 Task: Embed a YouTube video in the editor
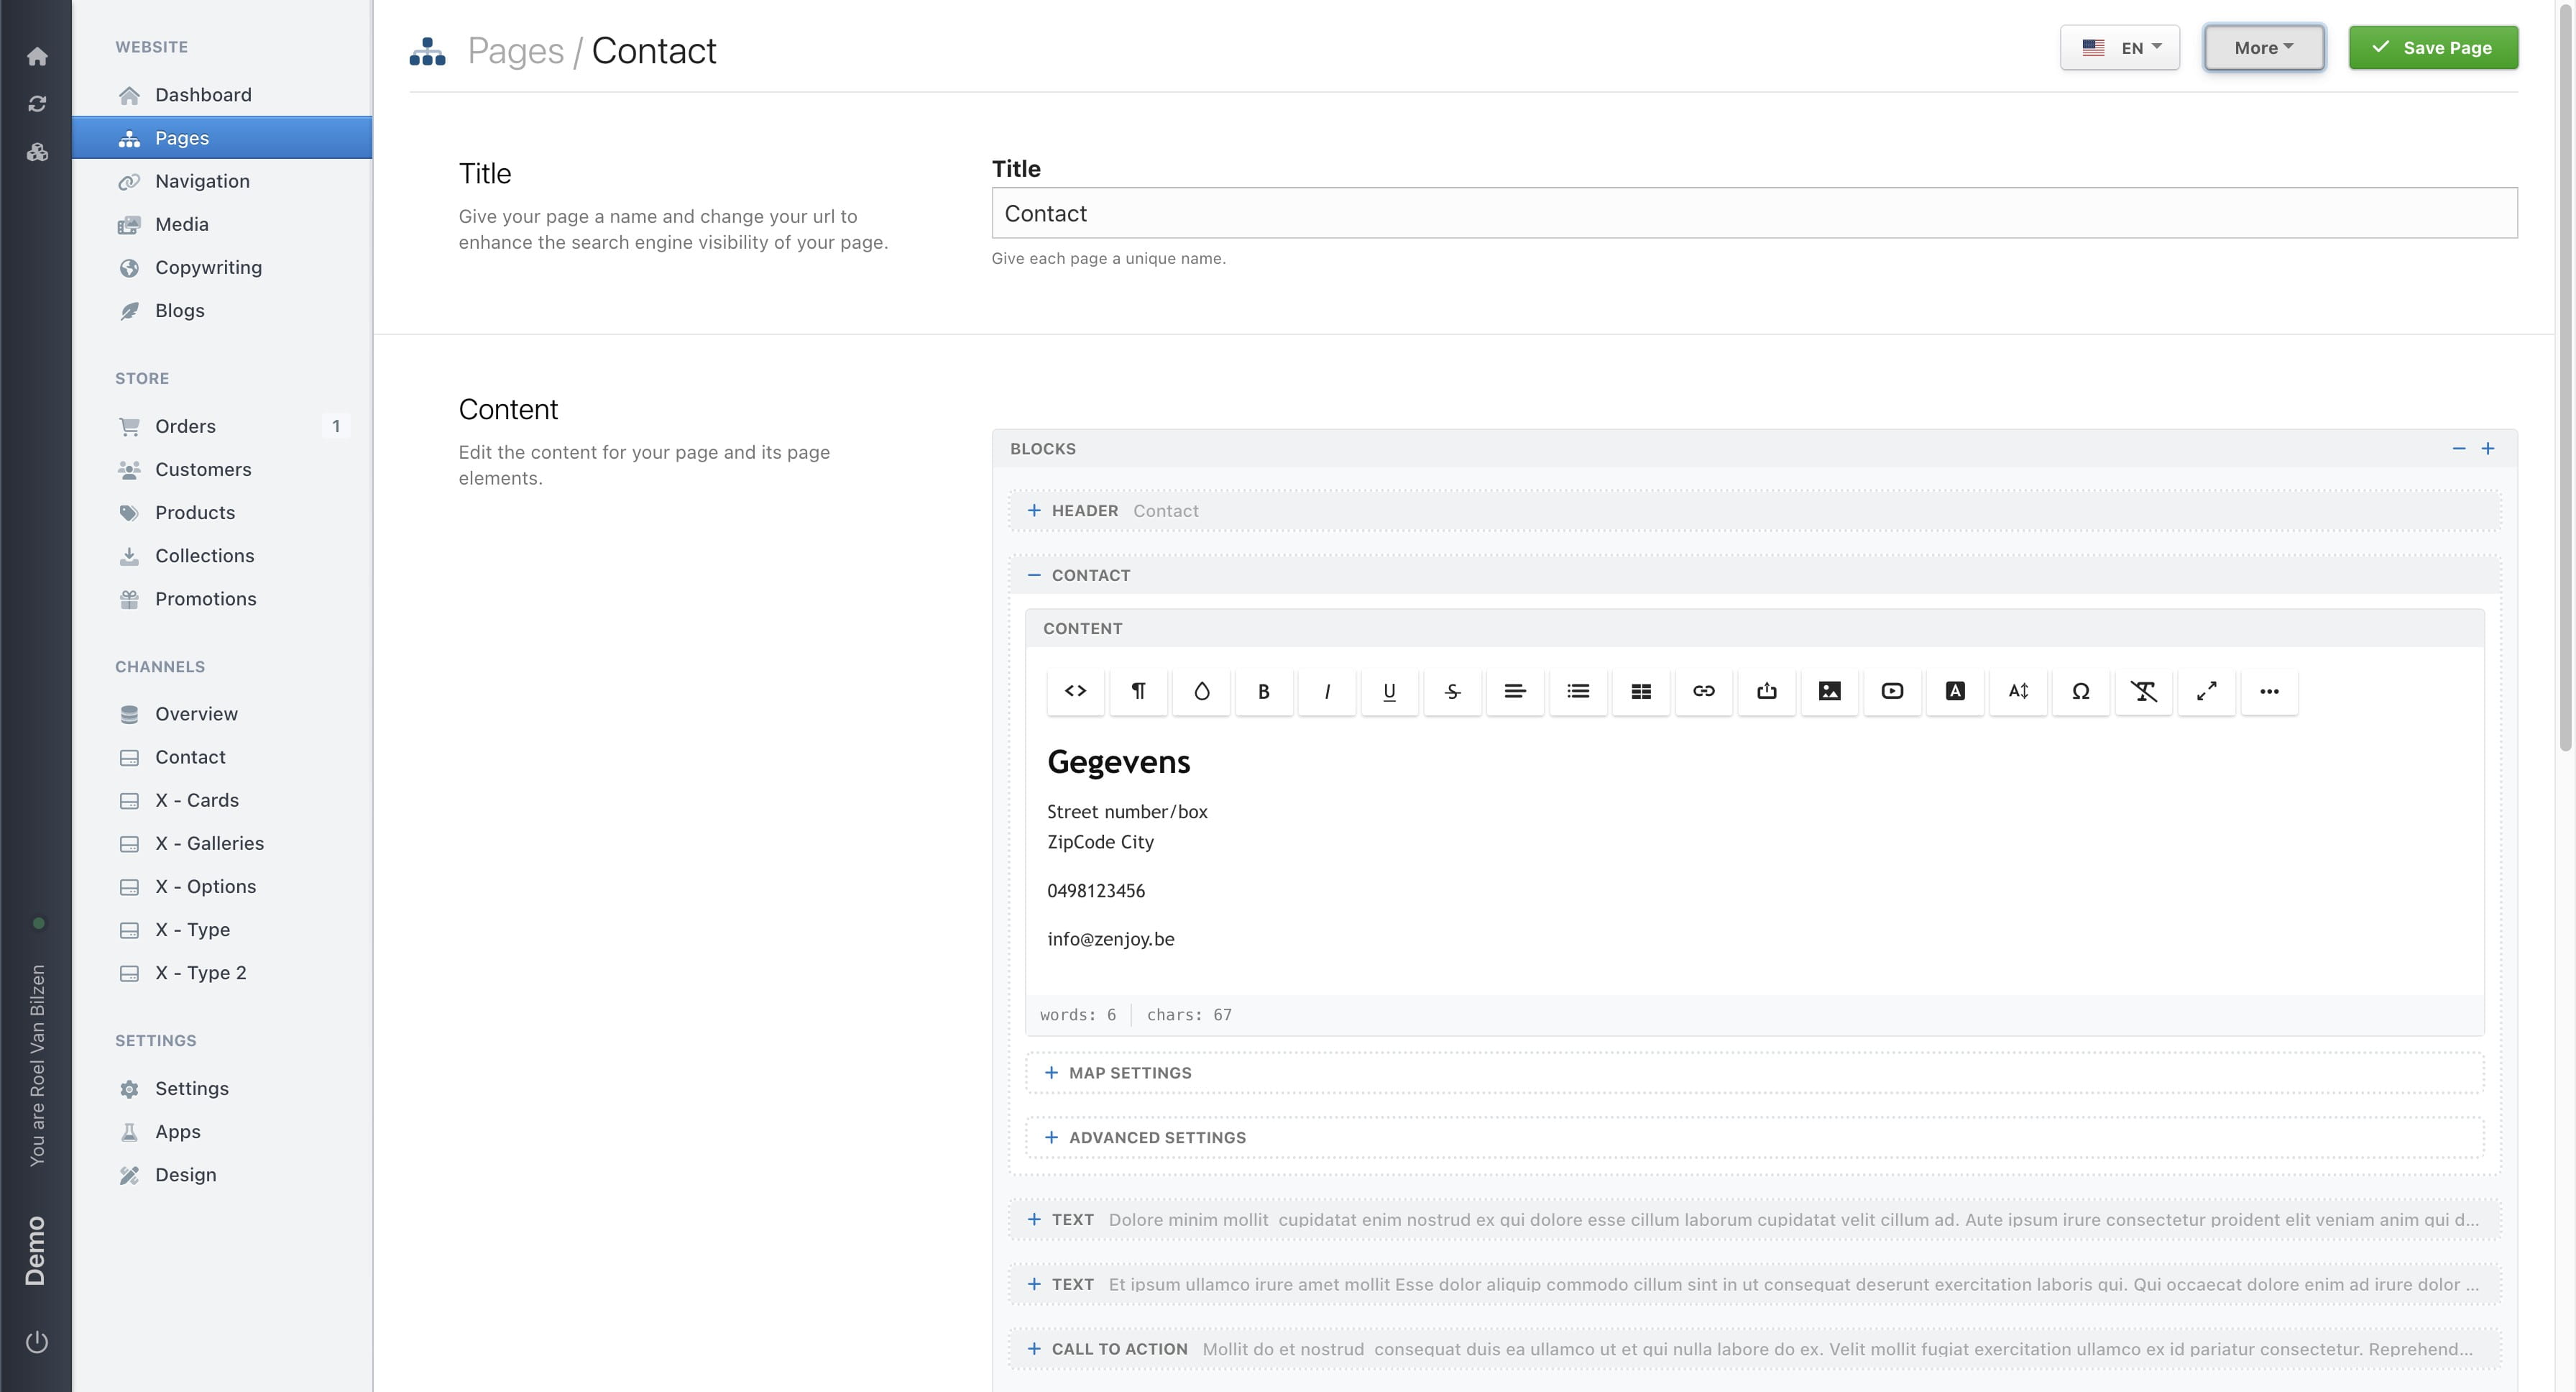1892,691
